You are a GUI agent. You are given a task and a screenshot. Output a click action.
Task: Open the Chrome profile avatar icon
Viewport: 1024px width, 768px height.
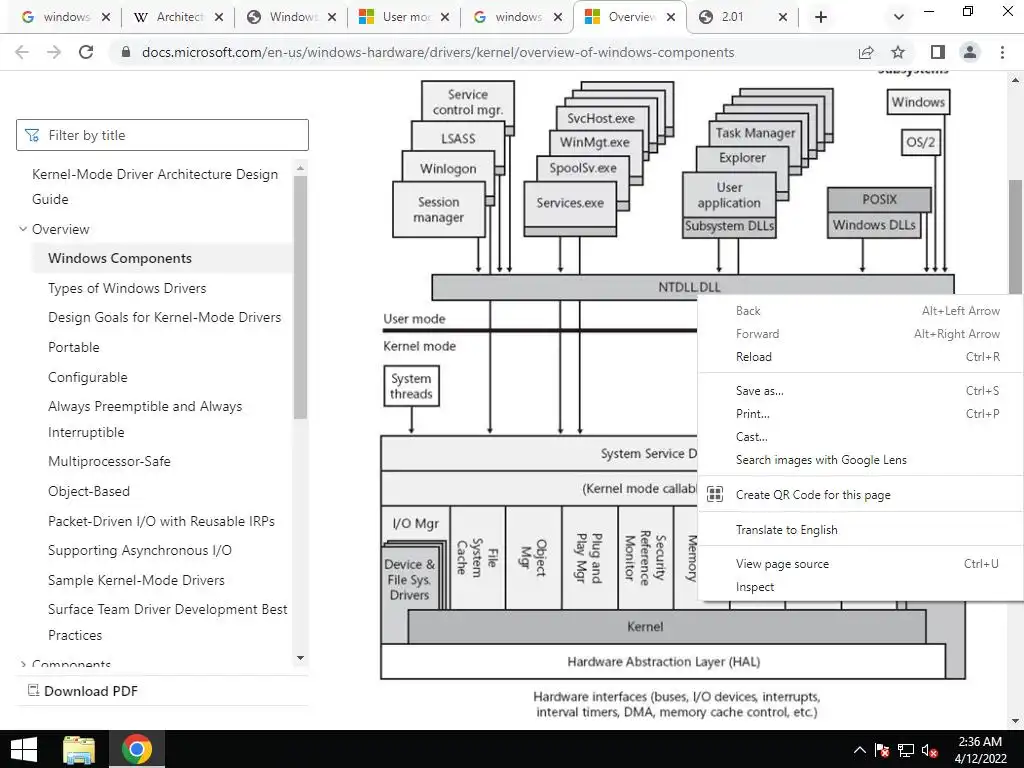click(970, 52)
